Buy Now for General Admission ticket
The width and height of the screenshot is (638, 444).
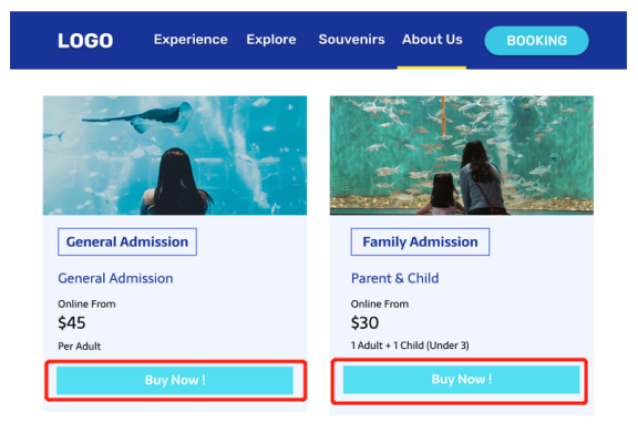(174, 380)
